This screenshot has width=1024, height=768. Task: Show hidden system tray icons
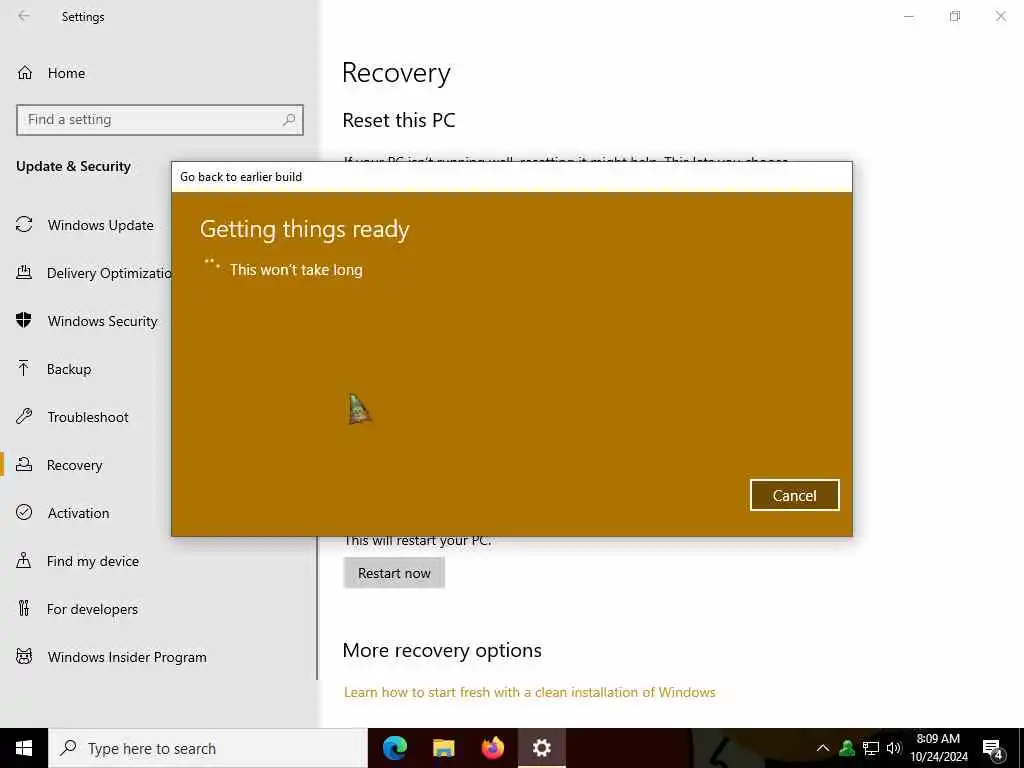pos(823,748)
